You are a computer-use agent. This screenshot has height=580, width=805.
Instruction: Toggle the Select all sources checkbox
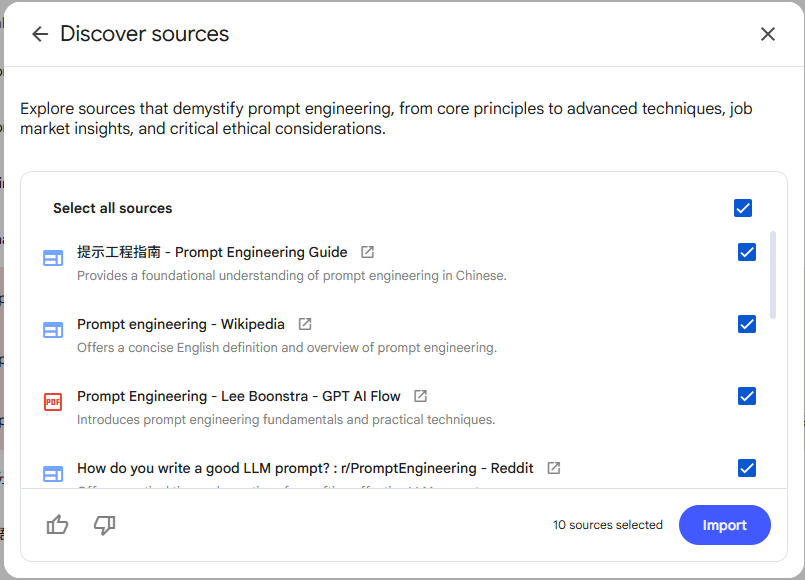(743, 208)
